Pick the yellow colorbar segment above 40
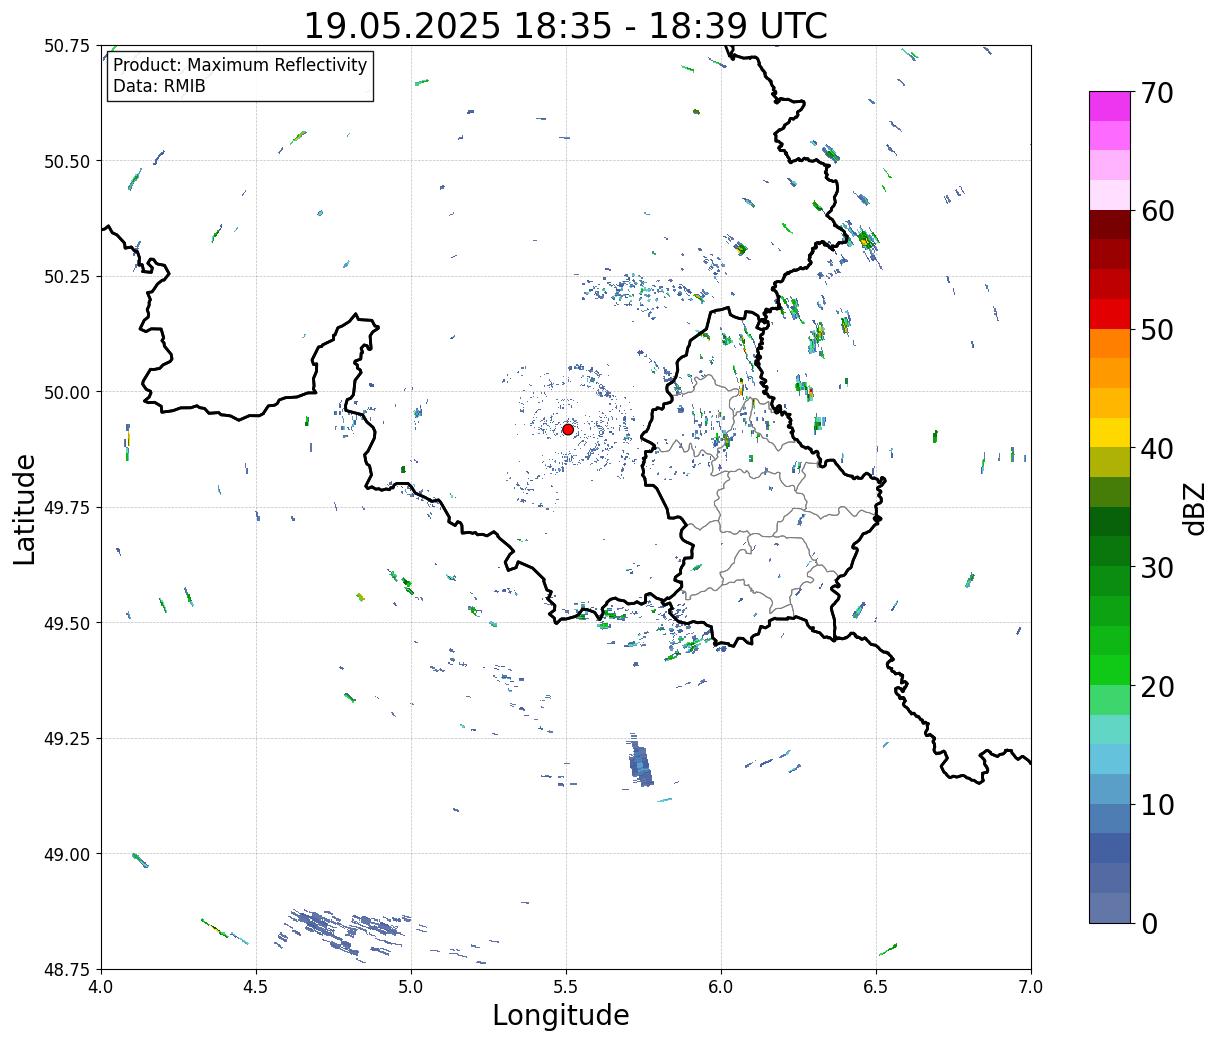Image resolution: width=1219 pixels, height=1040 pixels. tap(1110, 432)
